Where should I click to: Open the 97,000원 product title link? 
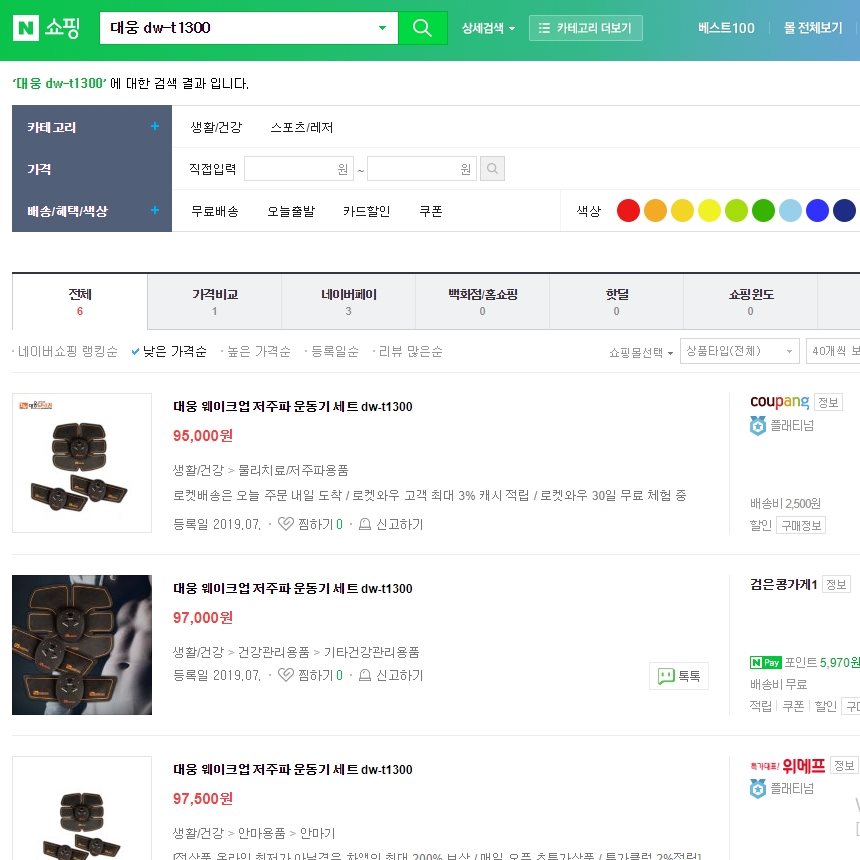tap(293, 589)
